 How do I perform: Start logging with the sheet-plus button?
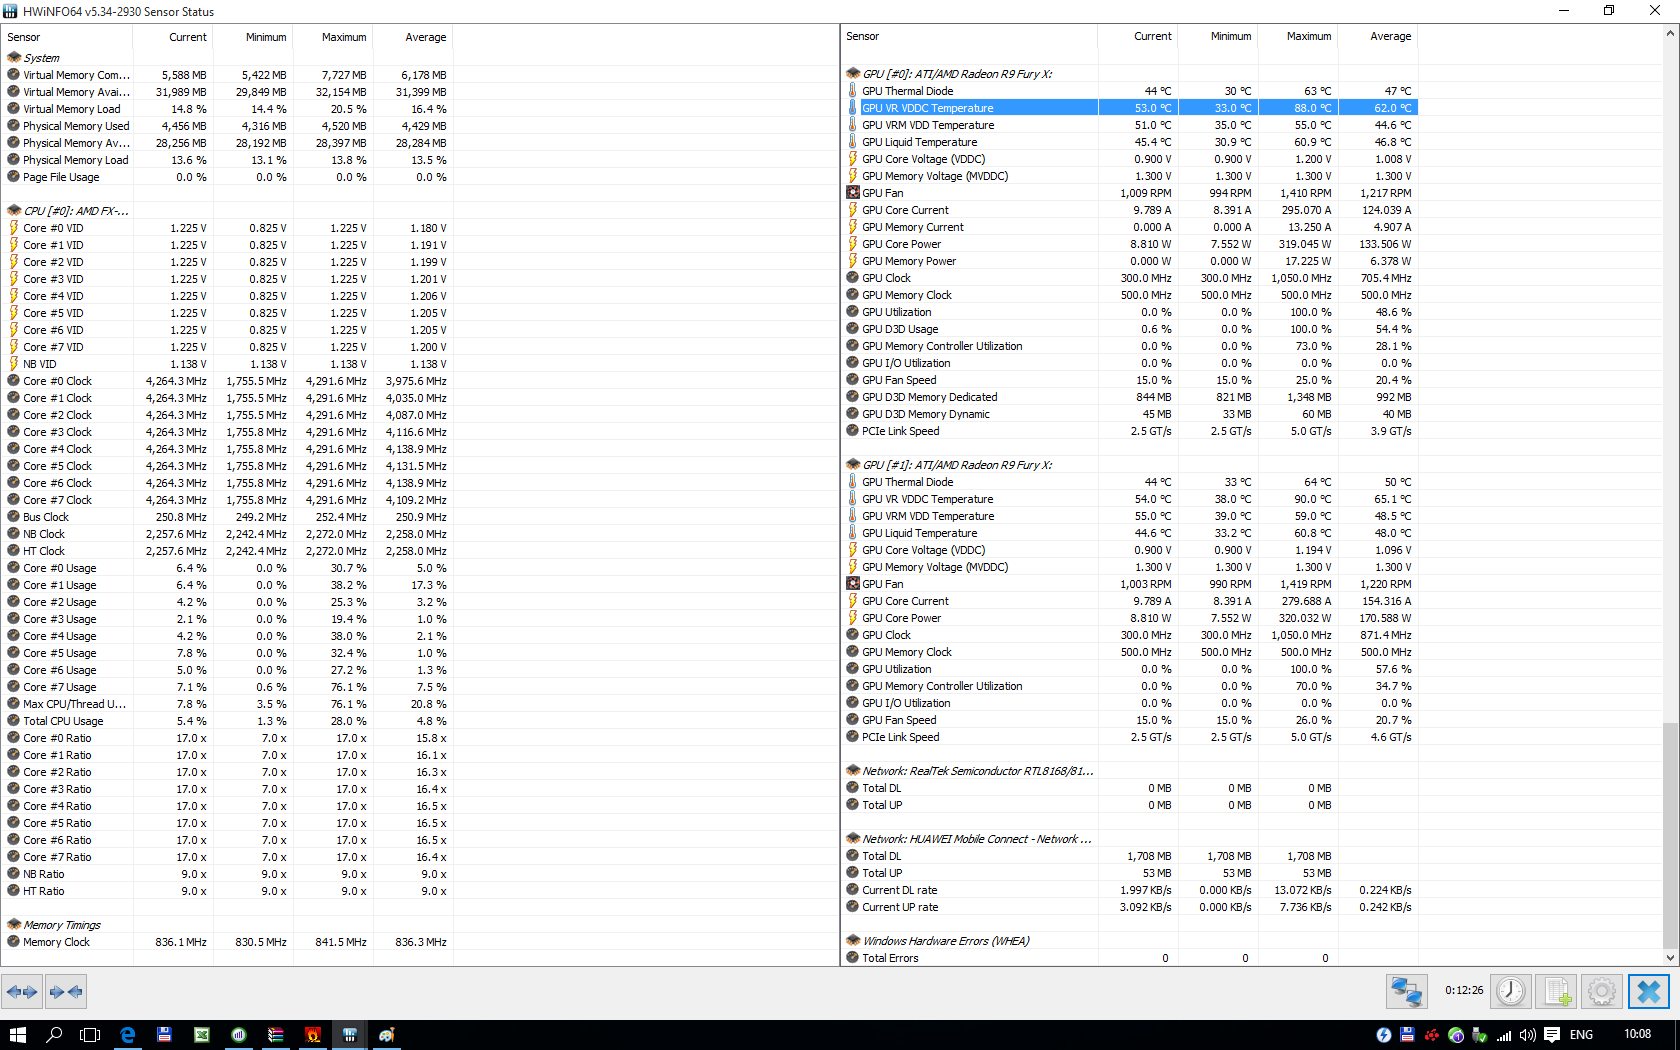pyautogui.click(x=1556, y=992)
